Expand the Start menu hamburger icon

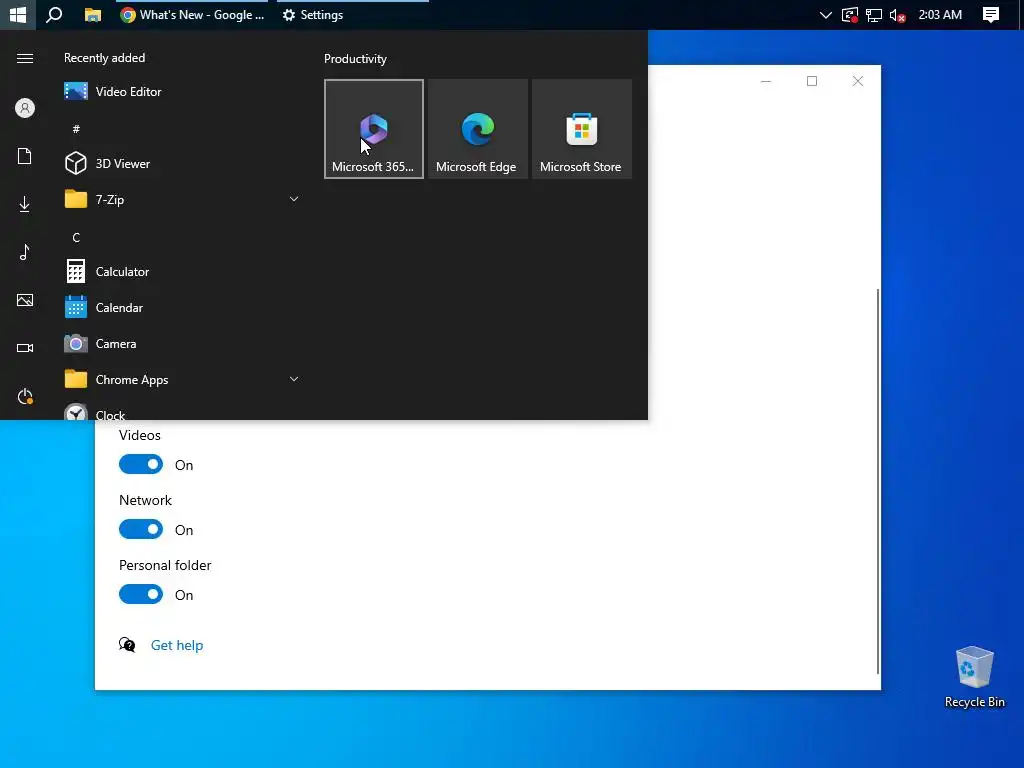pos(25,59)
